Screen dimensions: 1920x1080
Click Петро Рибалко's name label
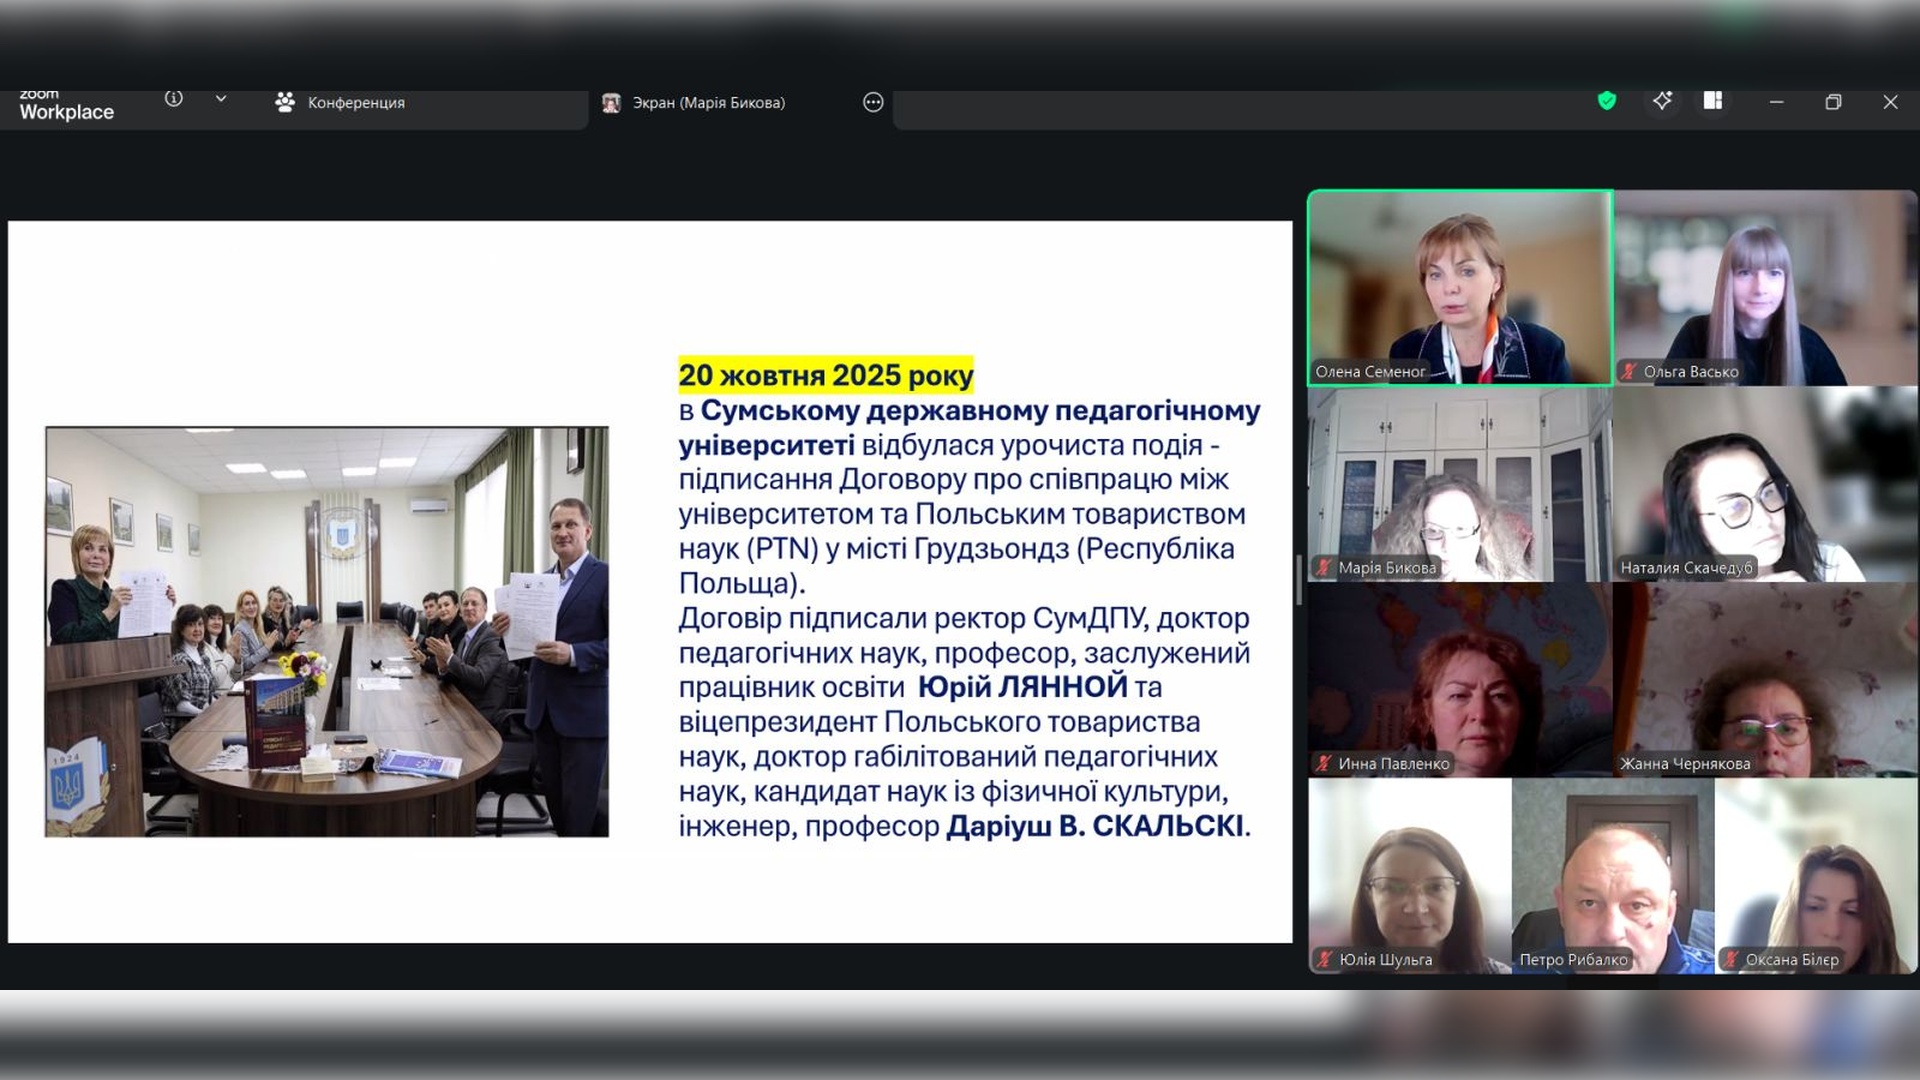(x=1574, y=960)
